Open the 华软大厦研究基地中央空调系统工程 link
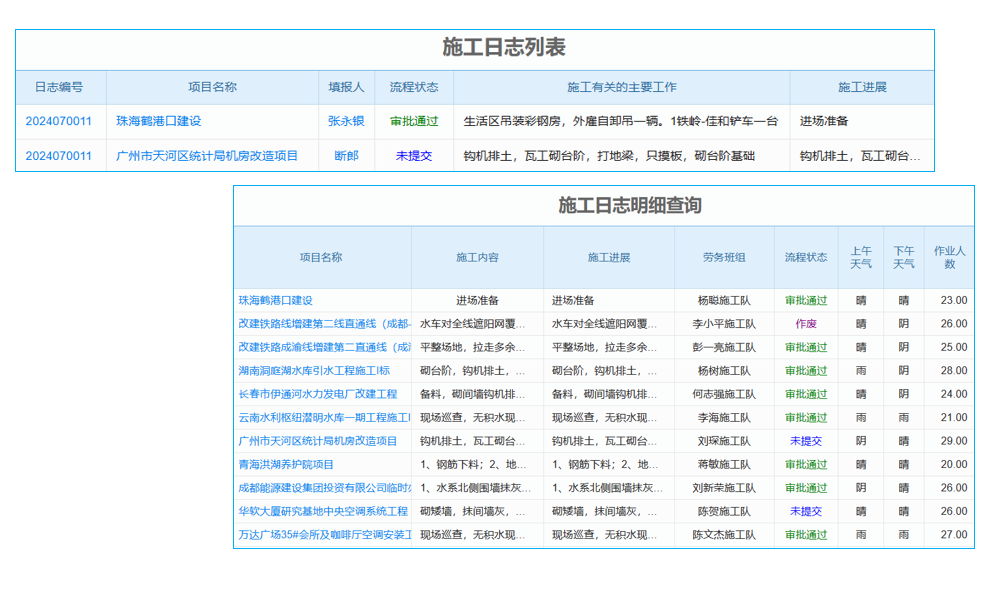1000x600 pixels. [x=320, y=513]
